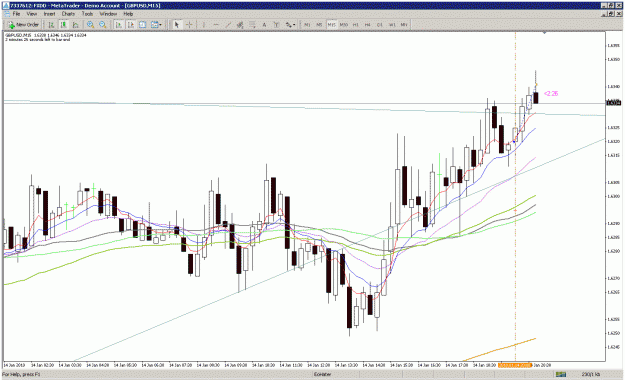Open the Tools menu
The height and width of the screenshot is (380, 625).
pyautogui.click(x=87, y=14)
